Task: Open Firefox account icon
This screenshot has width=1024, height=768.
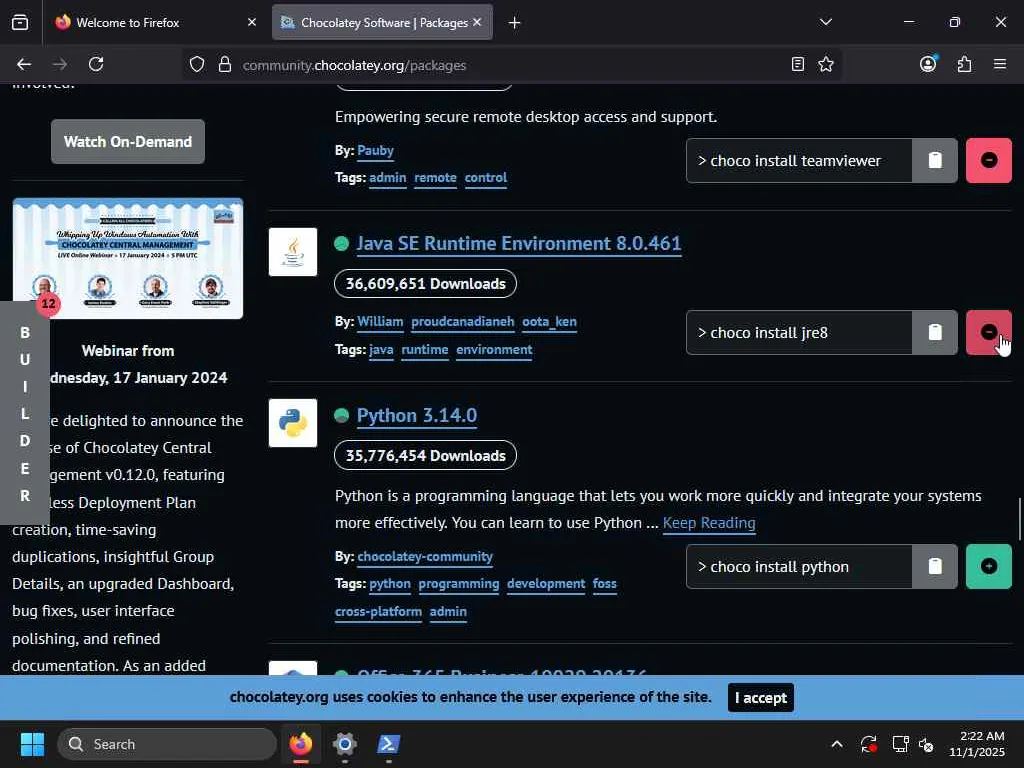Action: 928,63
